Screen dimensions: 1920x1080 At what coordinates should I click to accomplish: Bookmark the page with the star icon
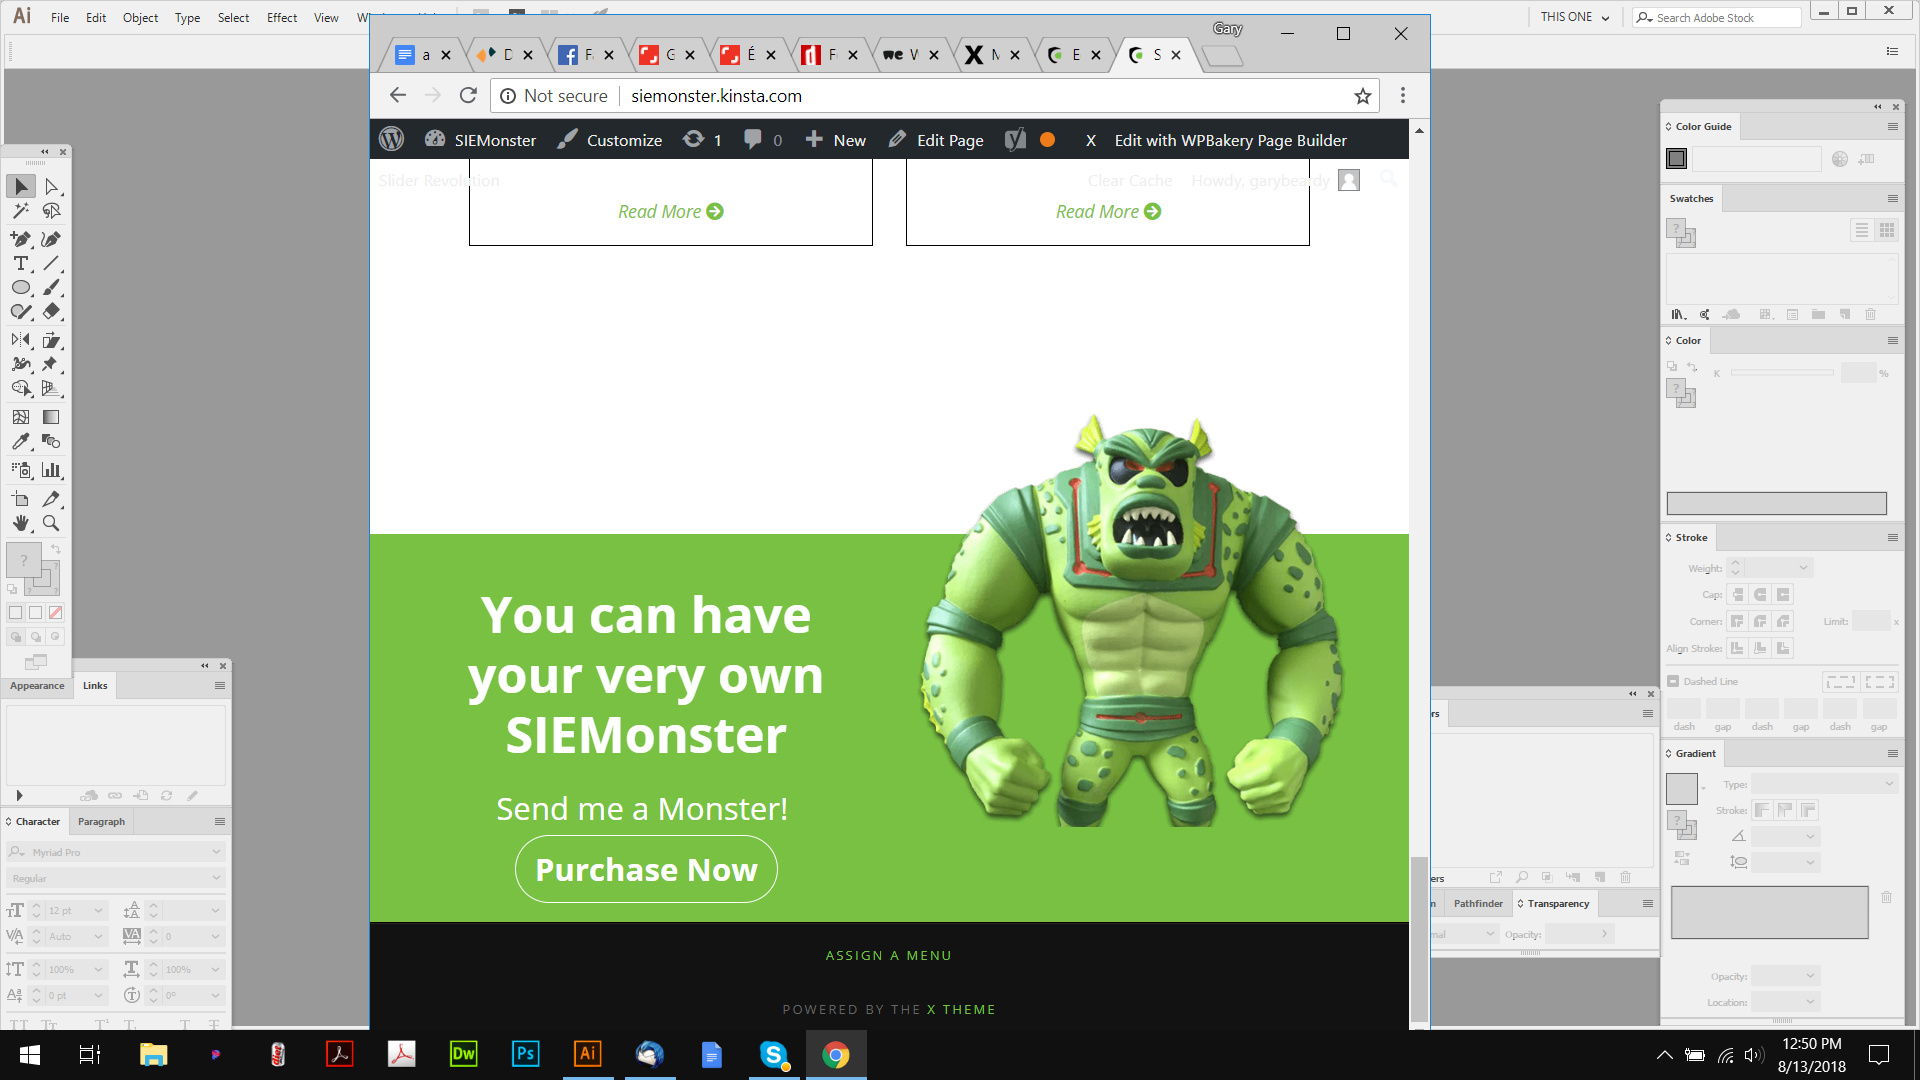pos(1362,96)
